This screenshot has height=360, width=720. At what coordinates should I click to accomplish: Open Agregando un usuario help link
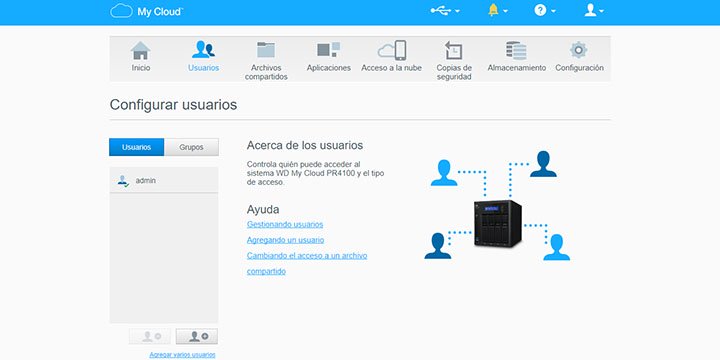coord(285,240)
